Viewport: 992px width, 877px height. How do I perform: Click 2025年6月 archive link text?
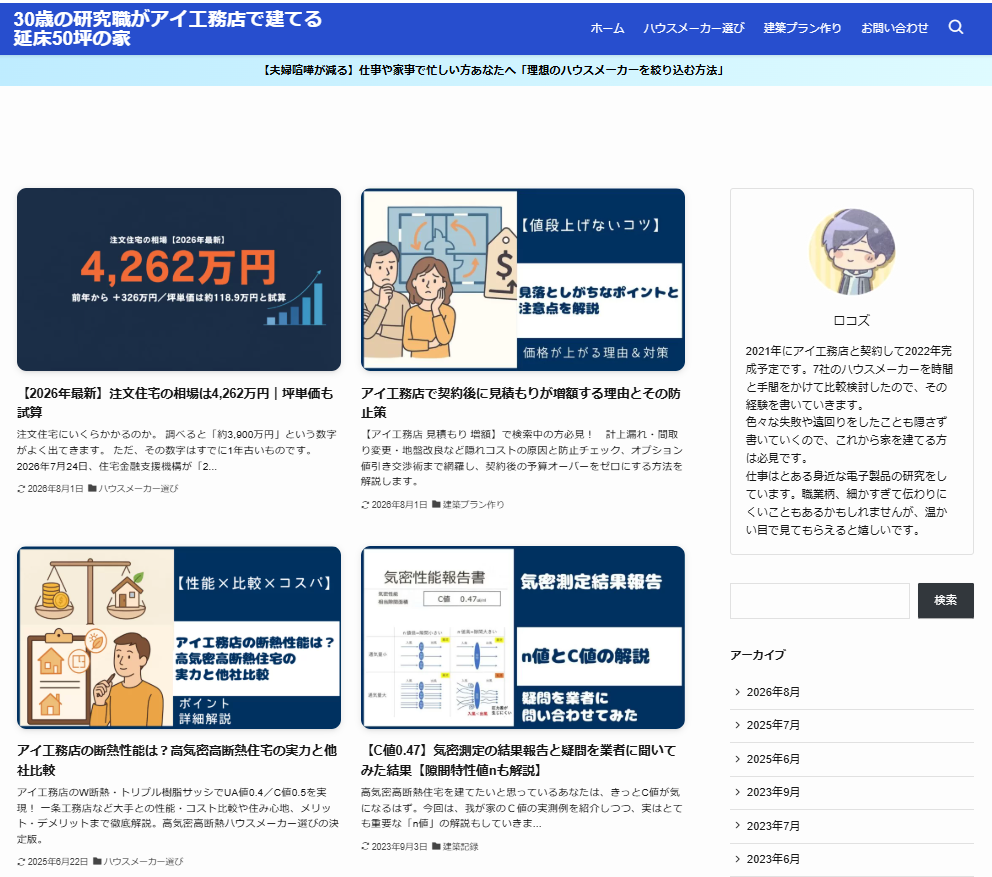[x=773, y=759]
